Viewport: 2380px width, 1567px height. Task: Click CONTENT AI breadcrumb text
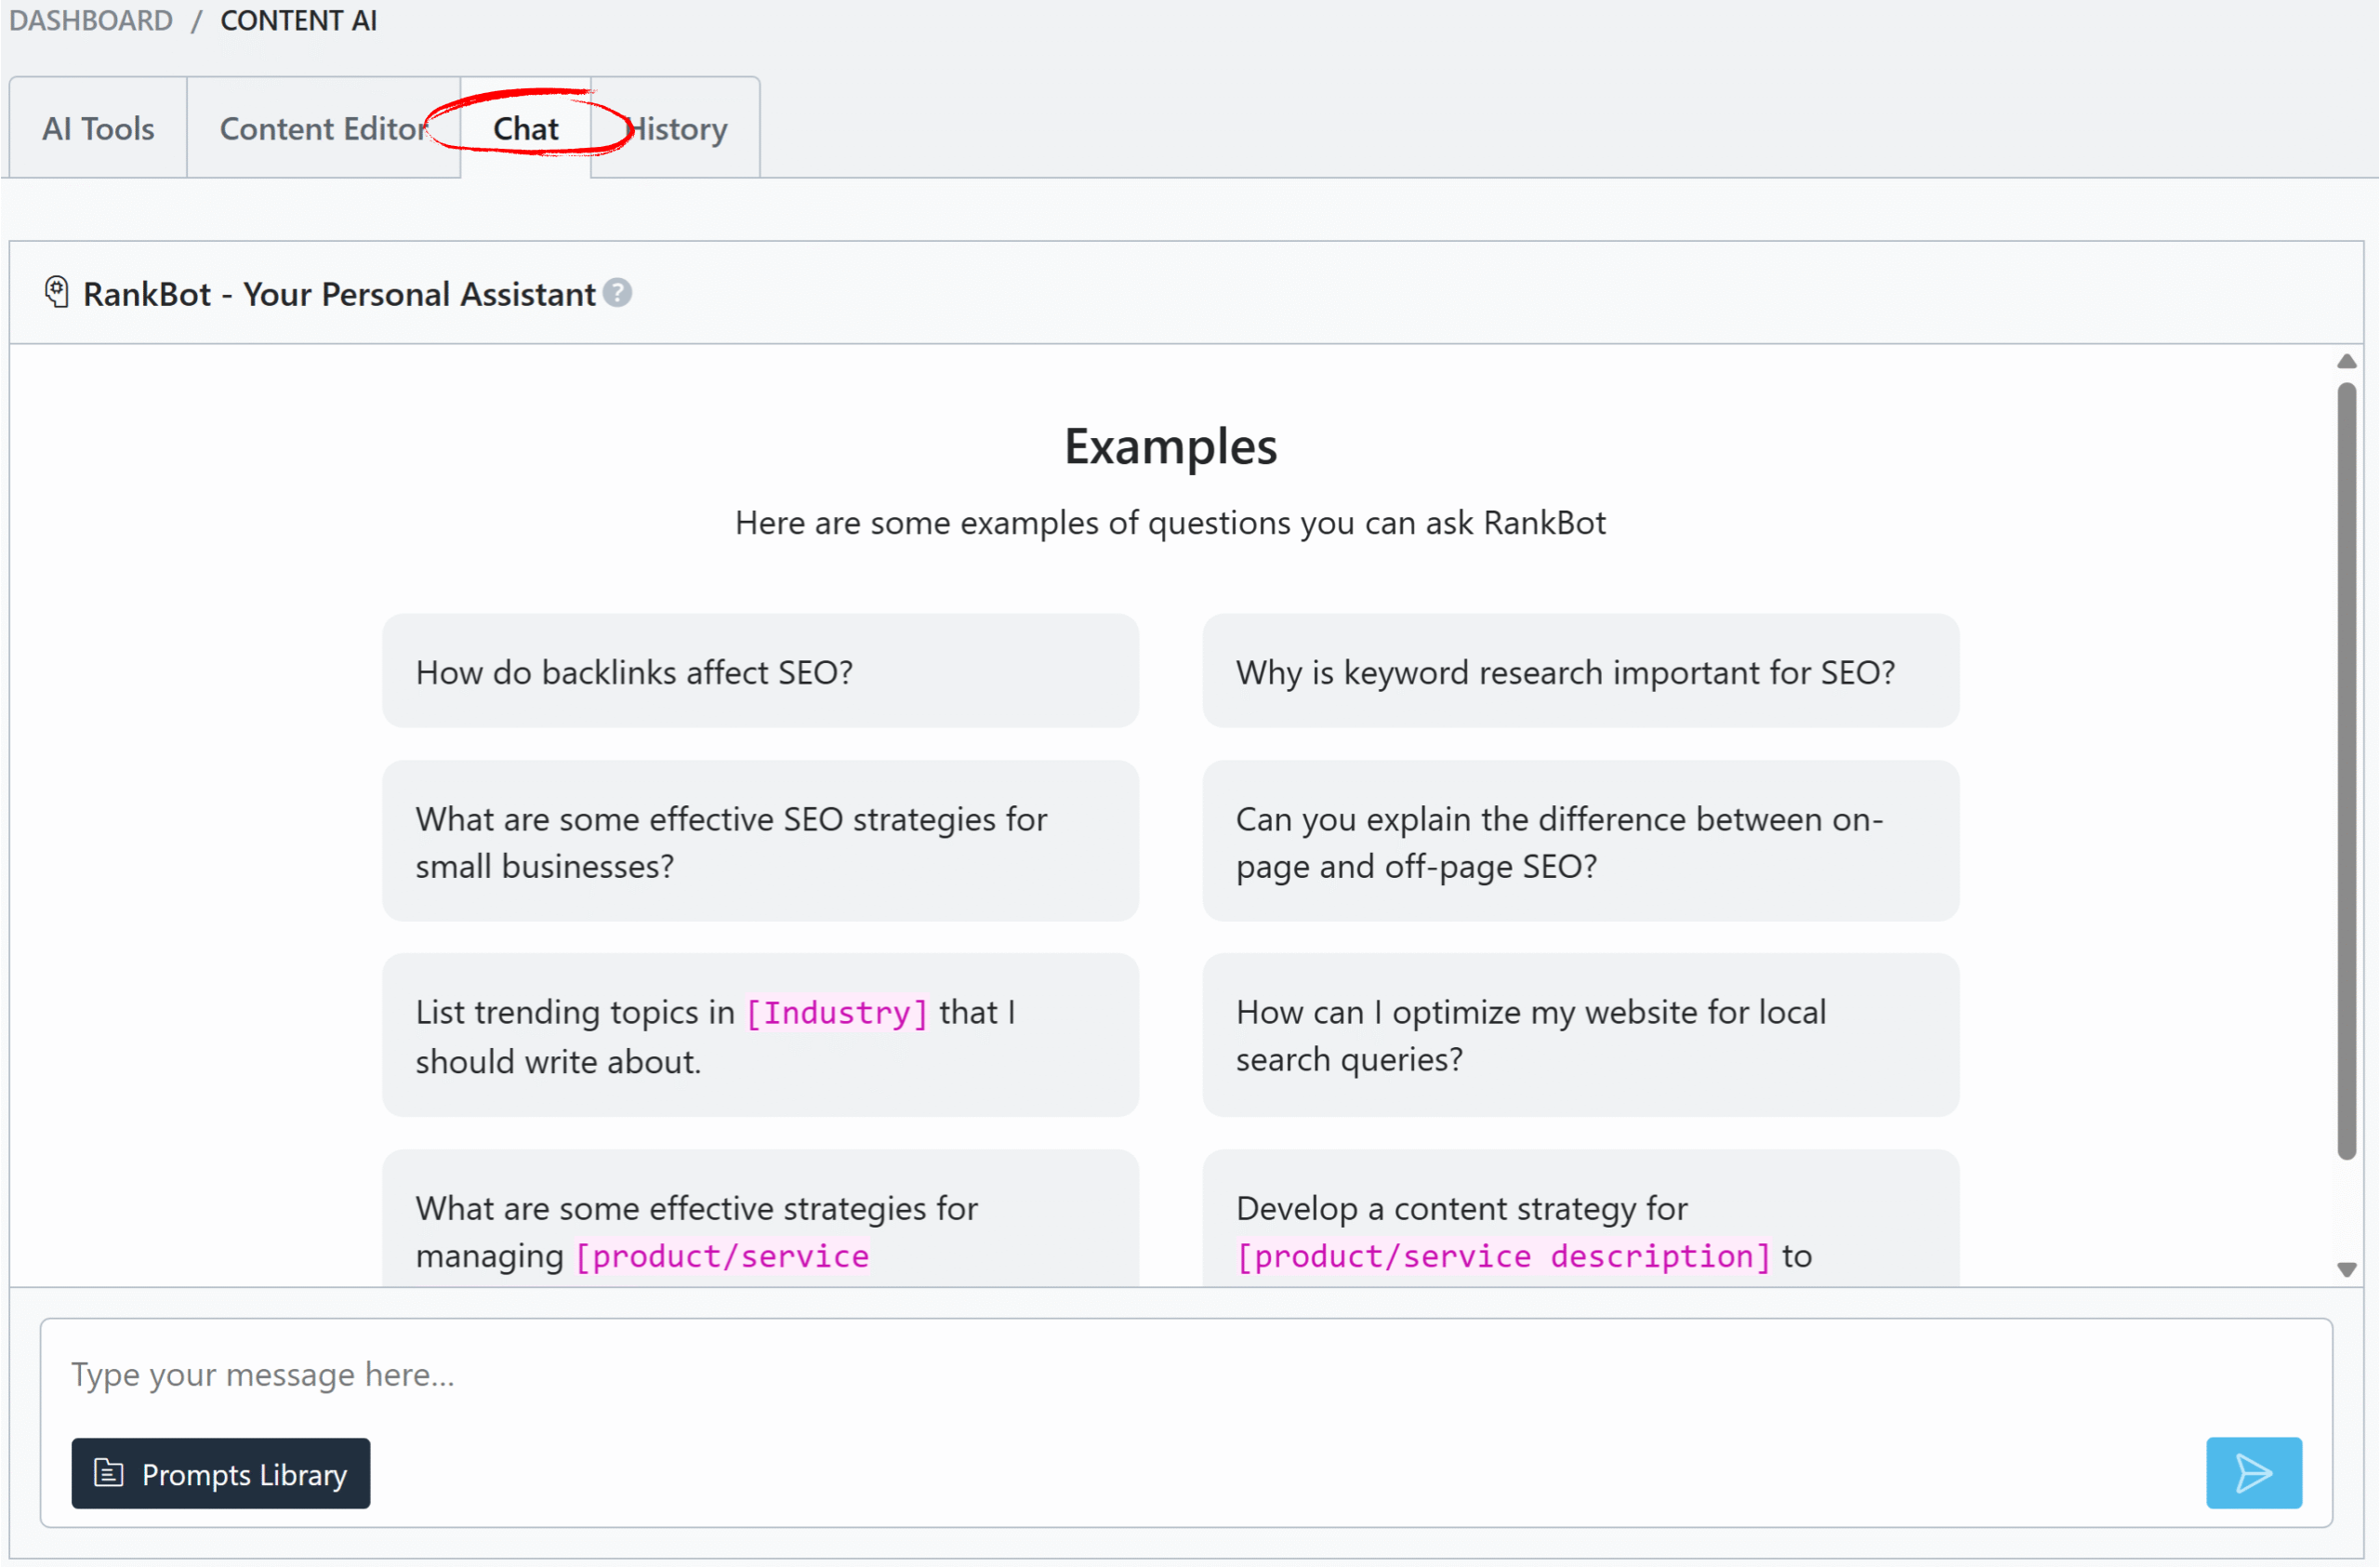[x=298, y=20]
